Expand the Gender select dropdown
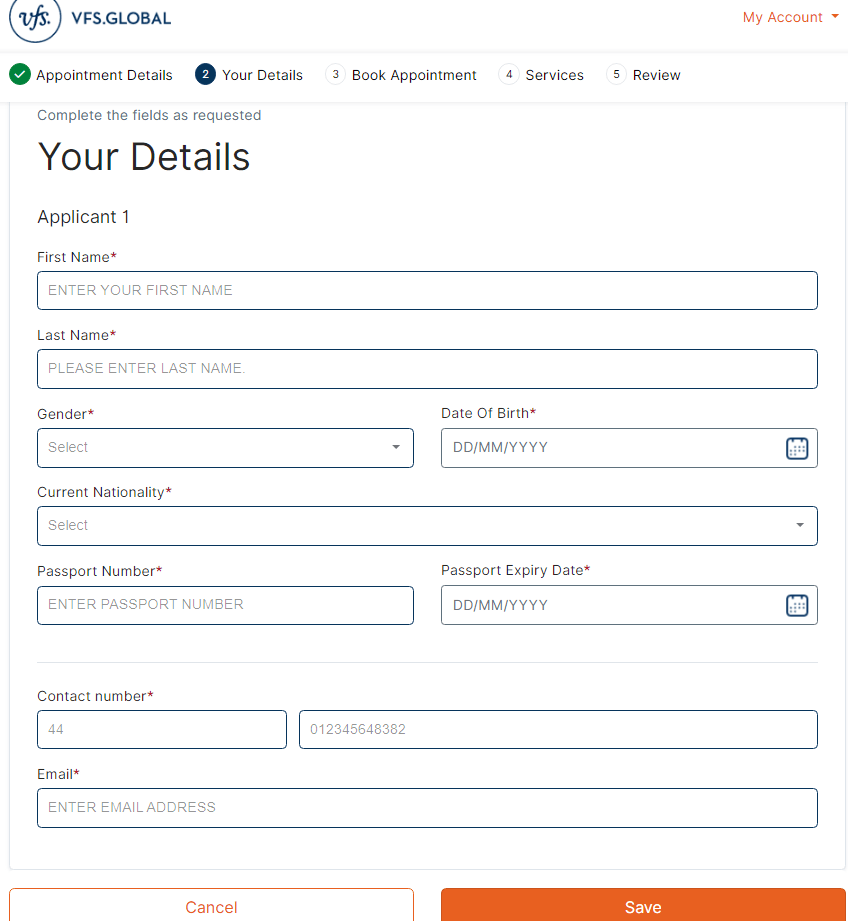 click(225, 448)
